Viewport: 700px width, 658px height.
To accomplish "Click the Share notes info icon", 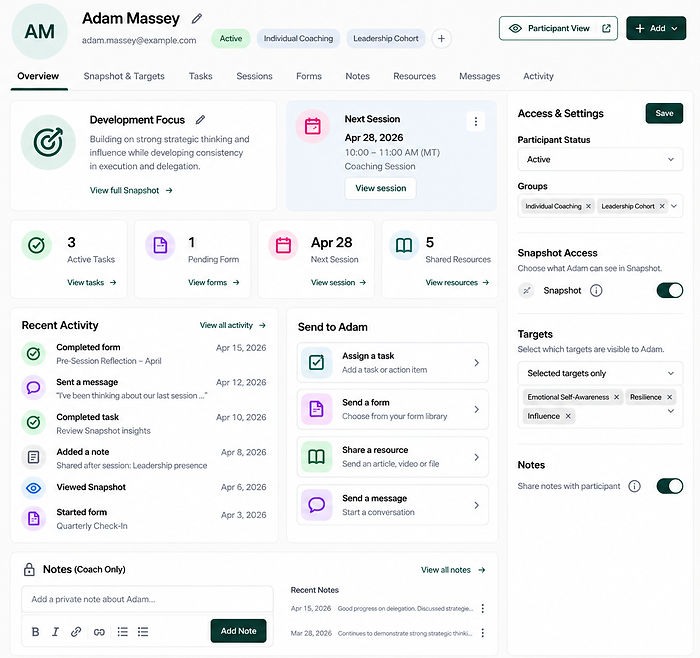I will (634, 486).
